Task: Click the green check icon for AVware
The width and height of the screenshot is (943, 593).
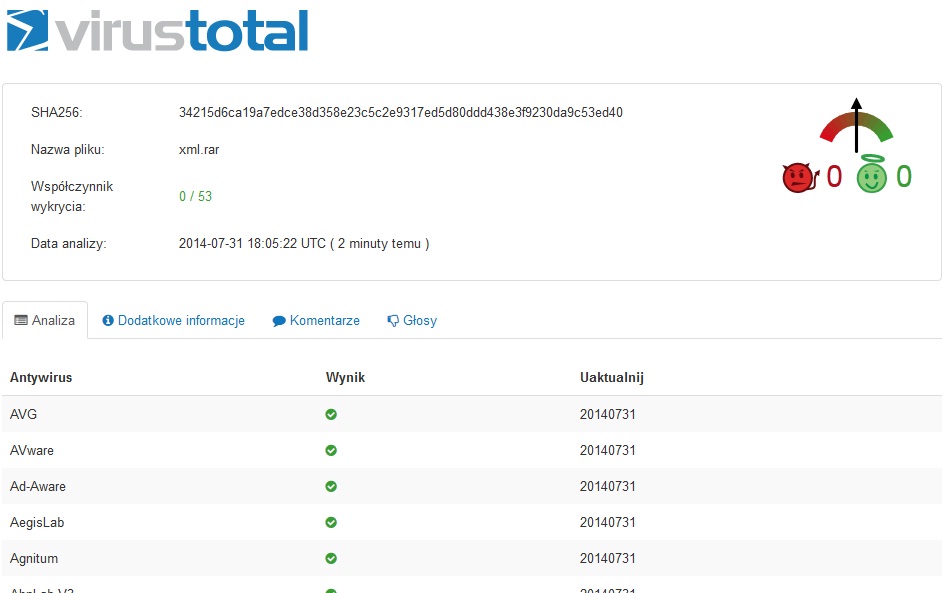Action: pyautogui.click(x=331, y=450)
